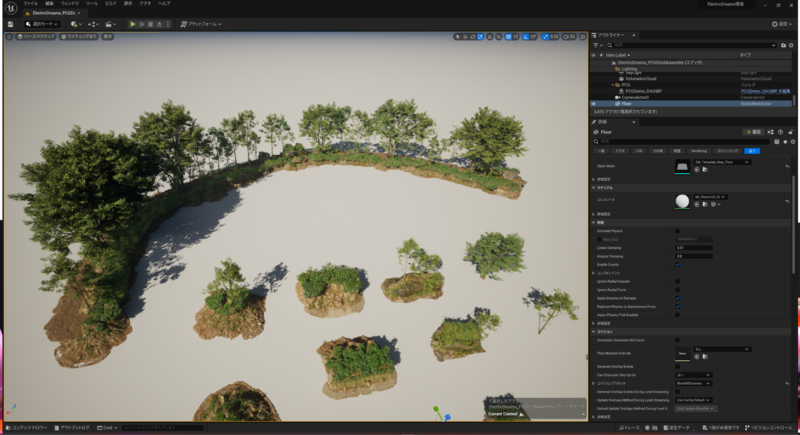Click the save level icon in toolbar
Image resolution: width=800 pixels, height=435 pixels.
(11, 23)
